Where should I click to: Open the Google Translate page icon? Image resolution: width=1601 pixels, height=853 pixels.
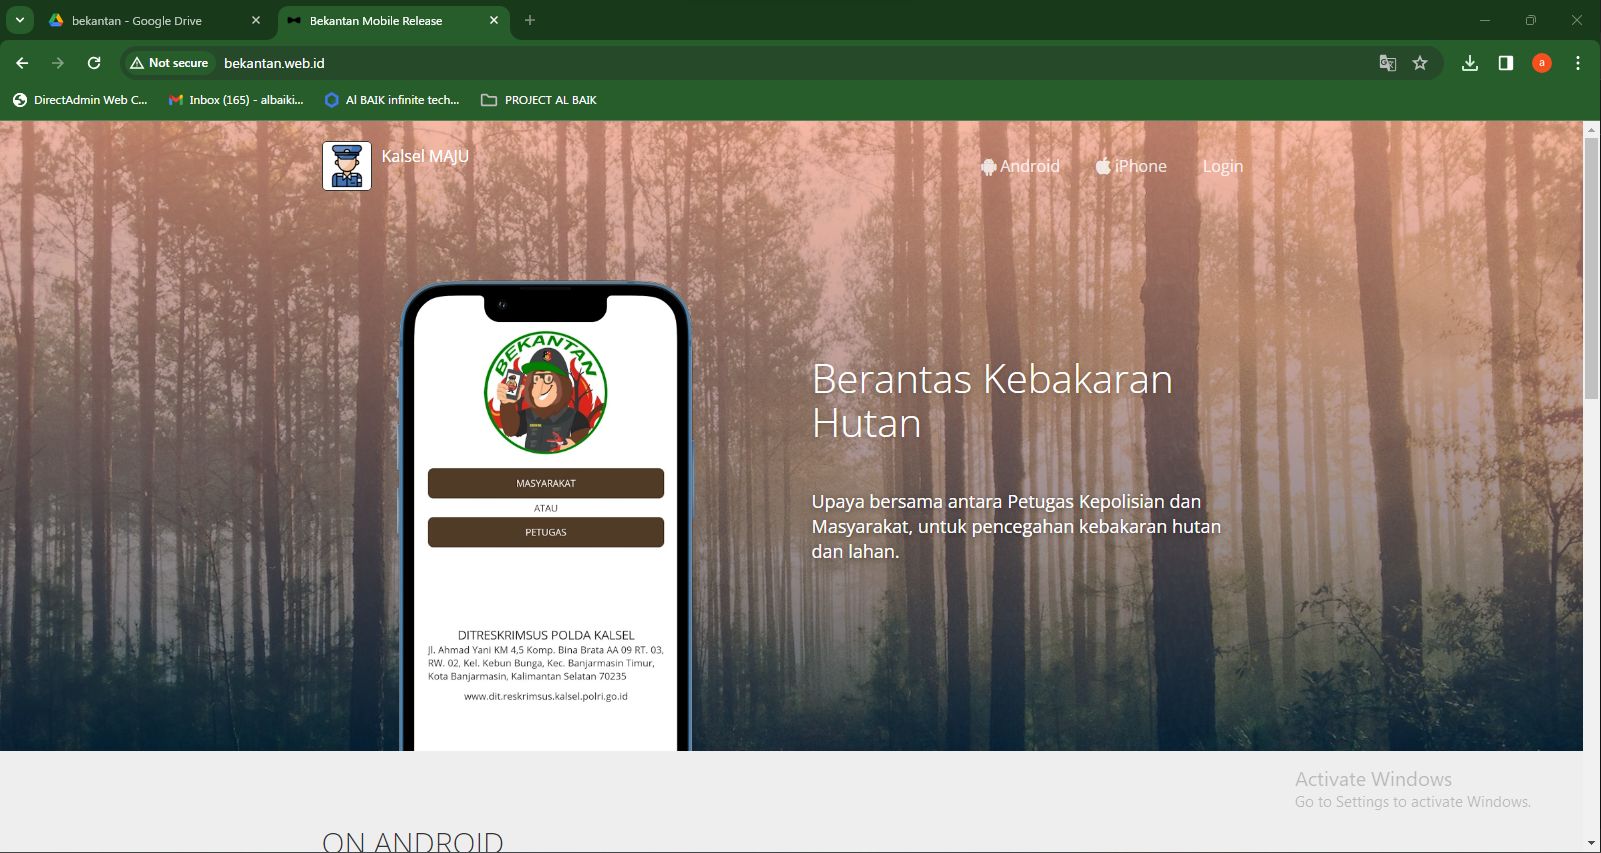coord(1387,63)
